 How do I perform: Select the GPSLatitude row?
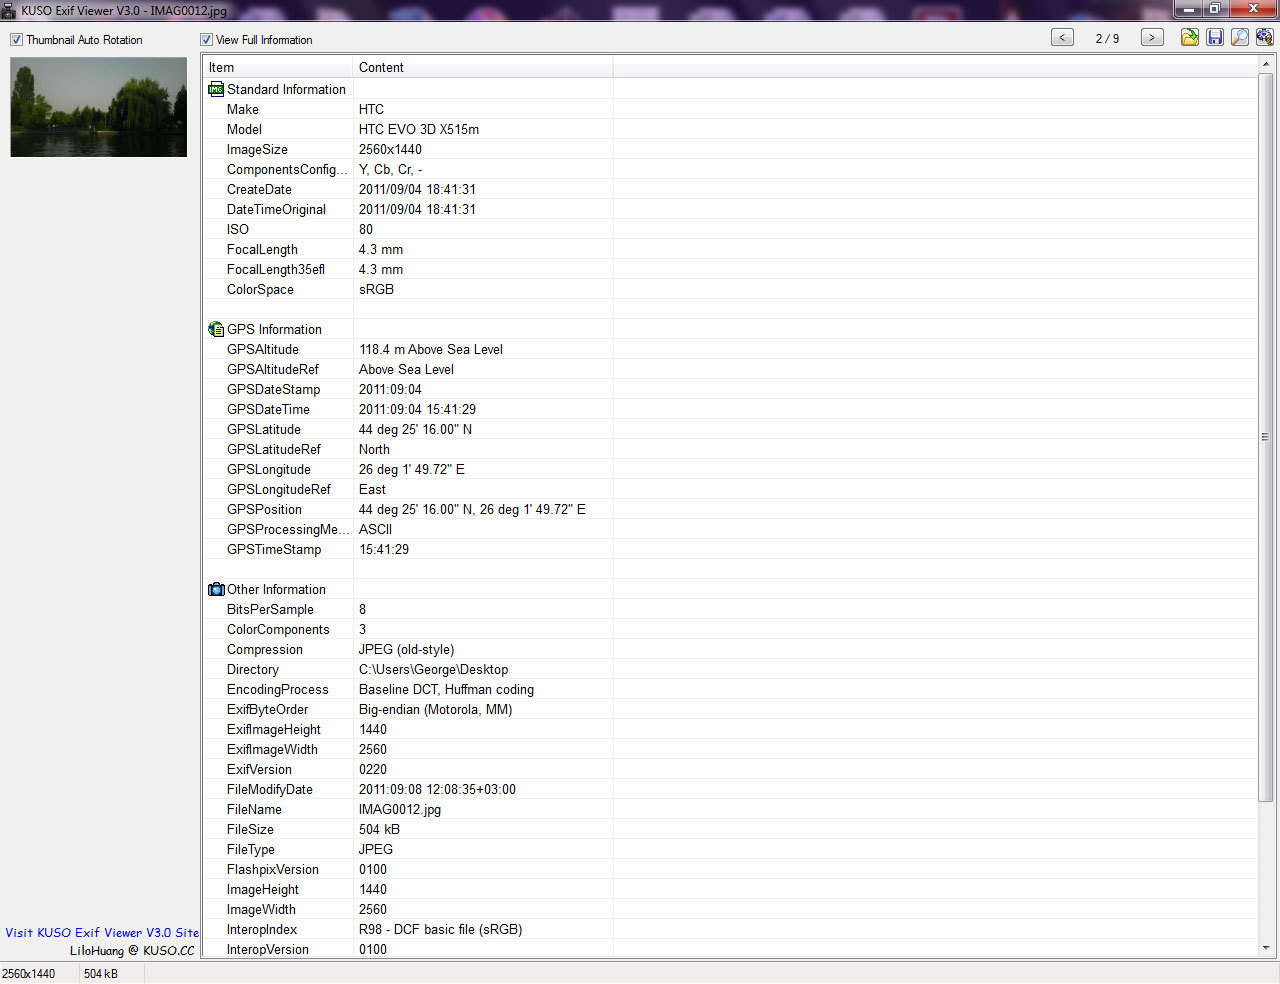click(730, 429)
